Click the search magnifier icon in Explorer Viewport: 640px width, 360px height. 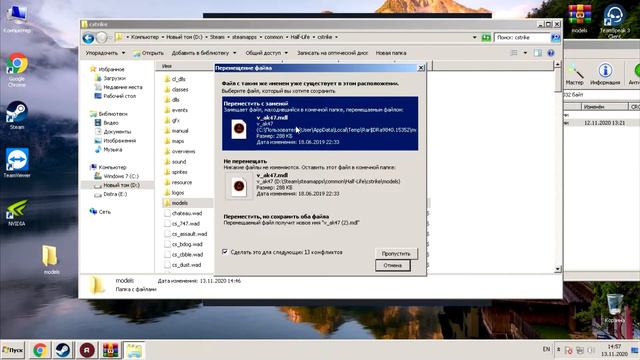pos(555,38)
